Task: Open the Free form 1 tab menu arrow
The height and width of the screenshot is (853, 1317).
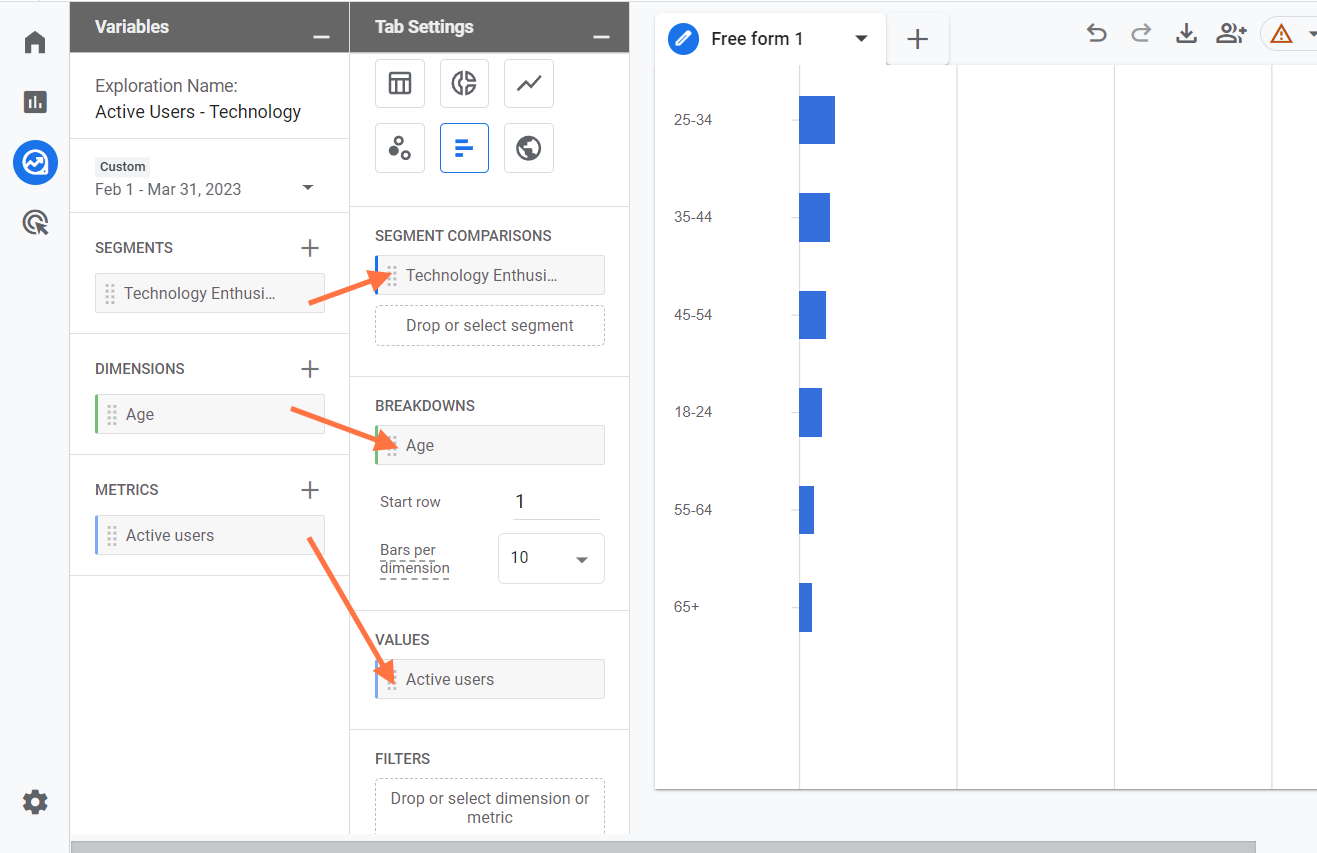Action: [861, 39]
